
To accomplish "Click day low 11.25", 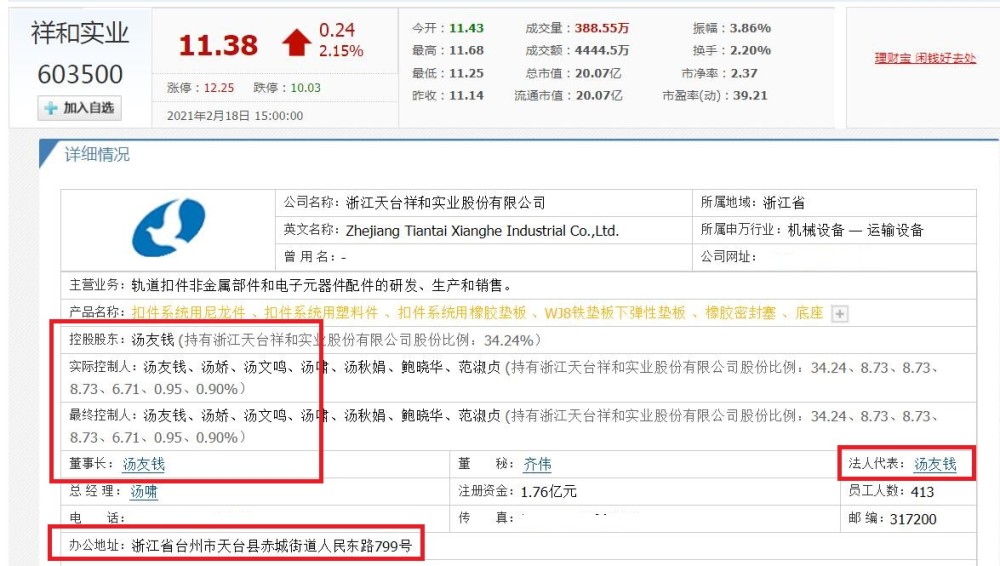I will [x=466, y=73].
